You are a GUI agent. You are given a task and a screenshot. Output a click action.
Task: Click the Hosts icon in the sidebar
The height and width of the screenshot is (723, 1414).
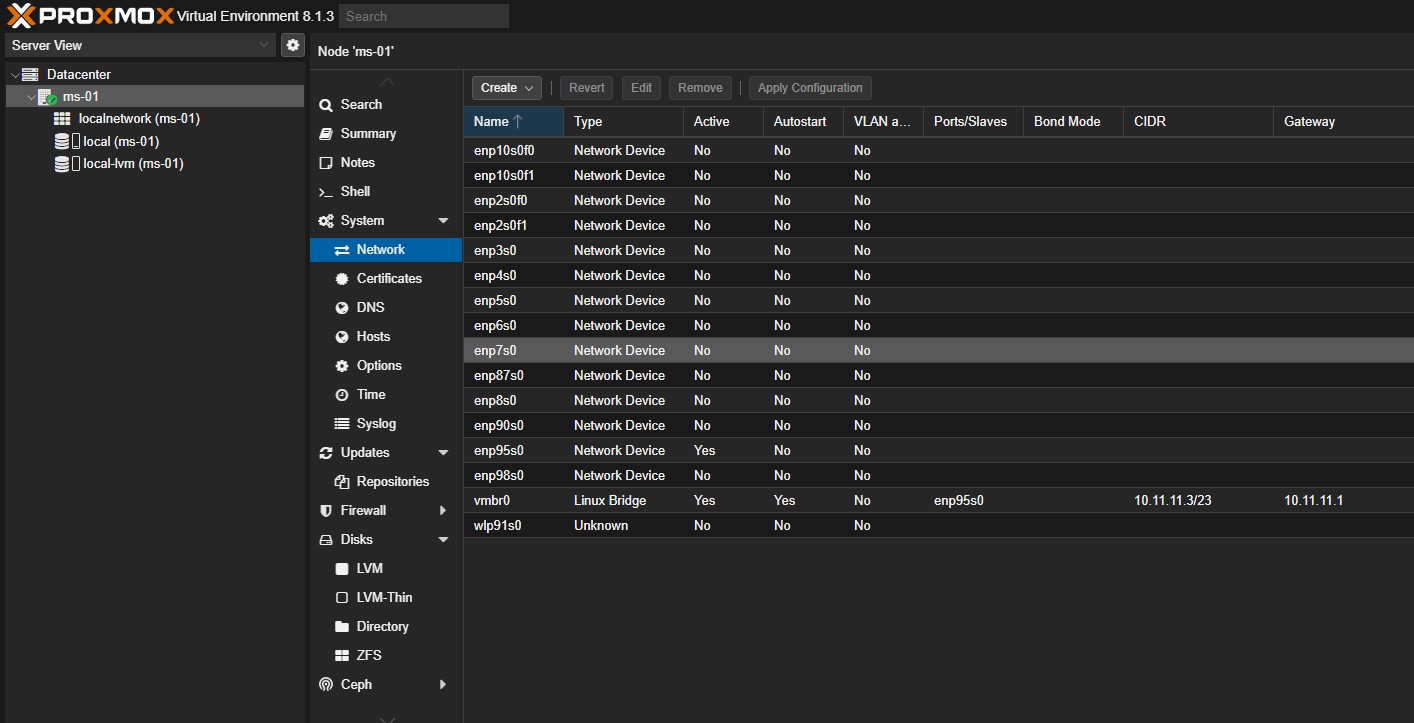pos(341,336)
